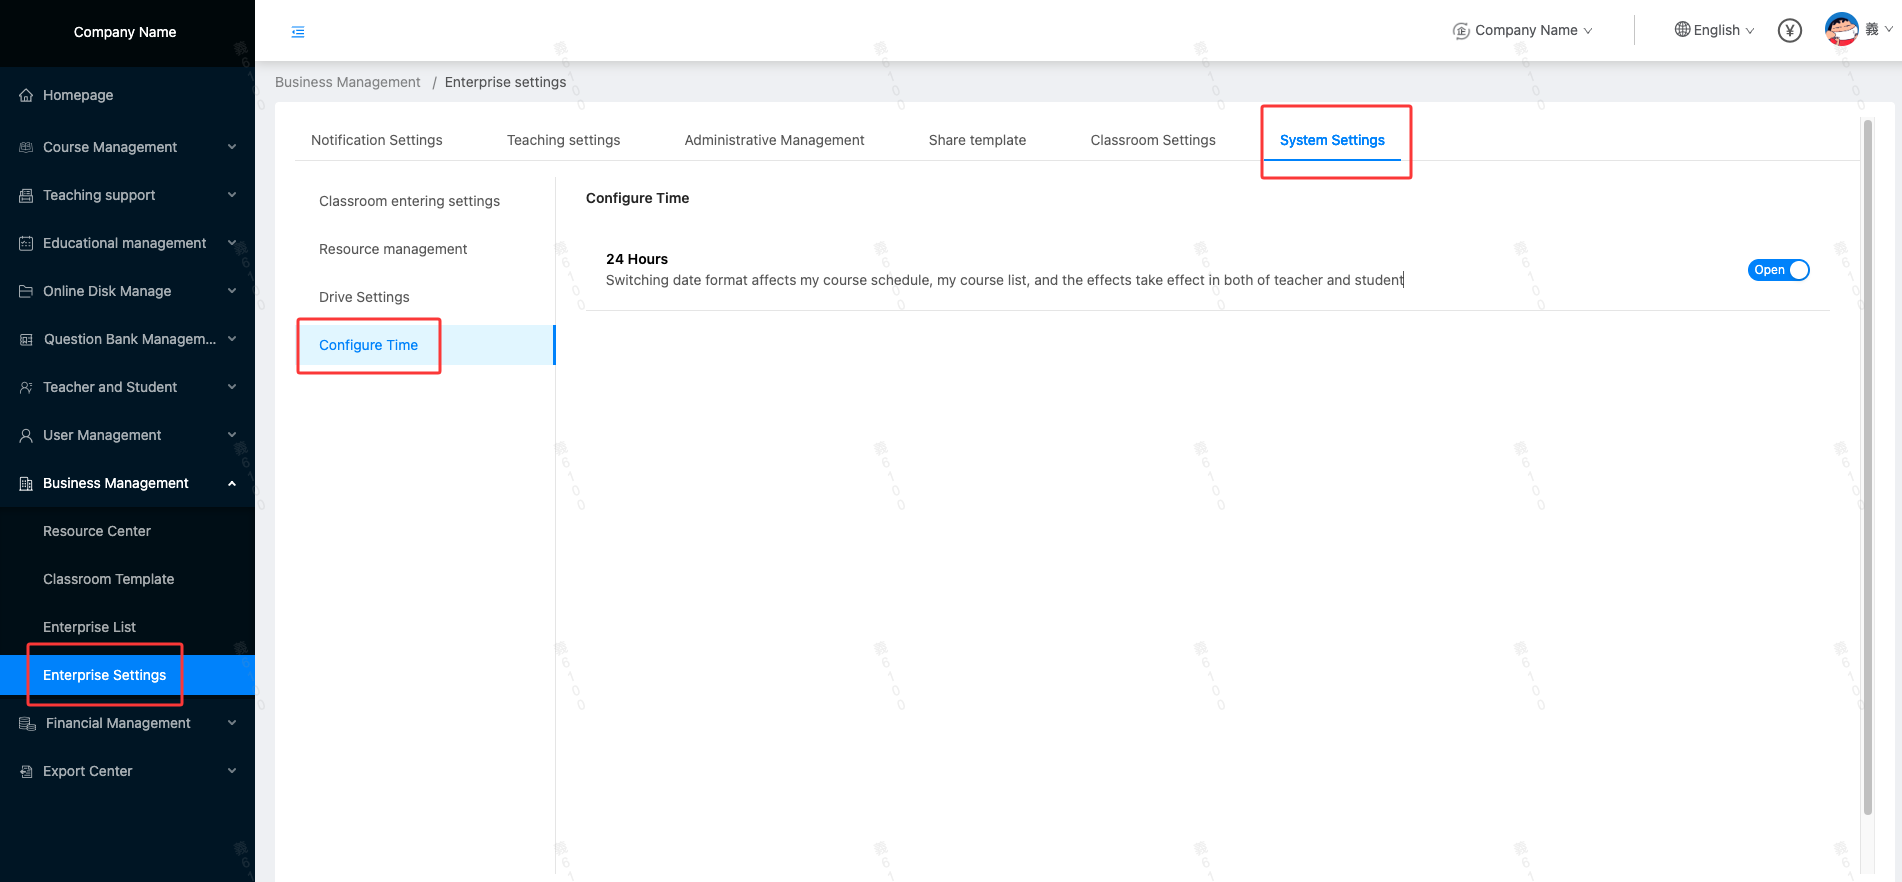This screenshot has height=882, width=1902.
Task: Select the System Settings tab
Action: 1332,140
